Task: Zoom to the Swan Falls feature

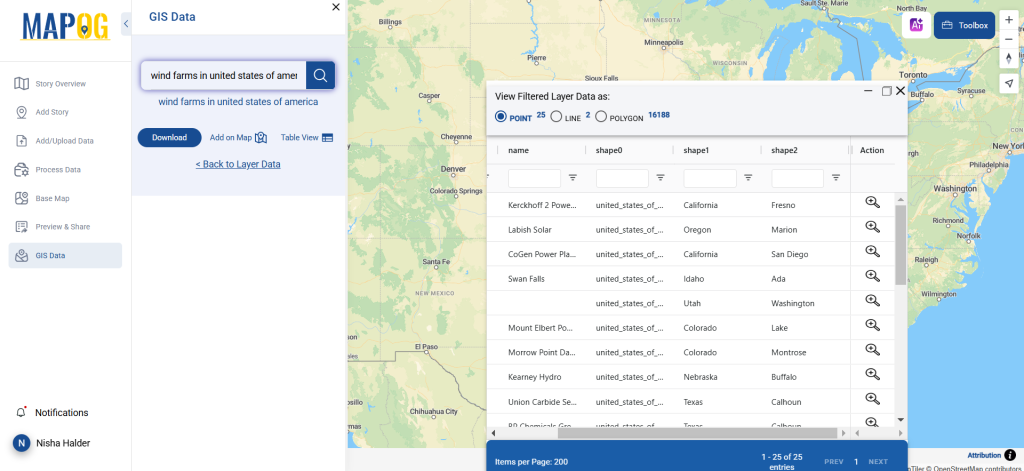Action: (x=872, y=276)
